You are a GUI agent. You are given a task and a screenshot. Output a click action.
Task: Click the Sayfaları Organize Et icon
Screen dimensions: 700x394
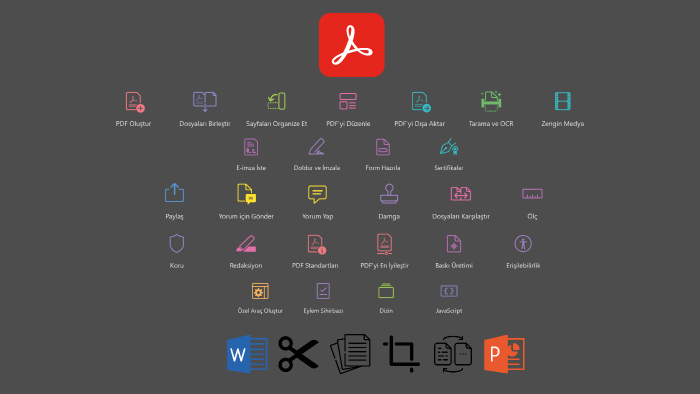(x=276, y=101)
